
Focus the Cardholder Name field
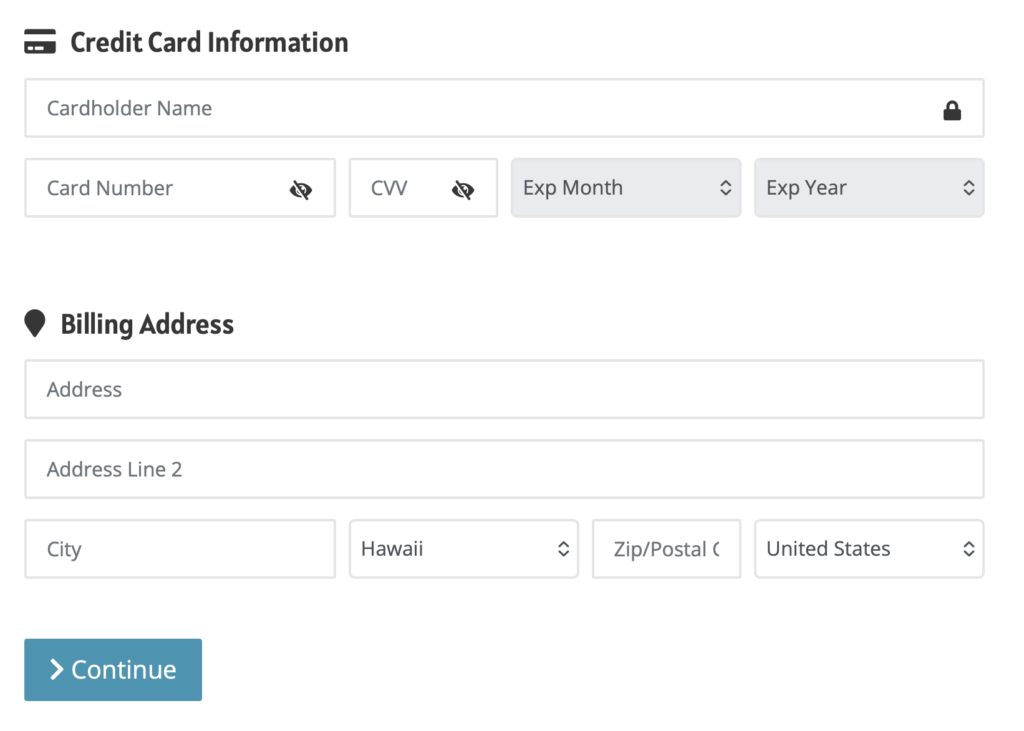pos(504,108)
